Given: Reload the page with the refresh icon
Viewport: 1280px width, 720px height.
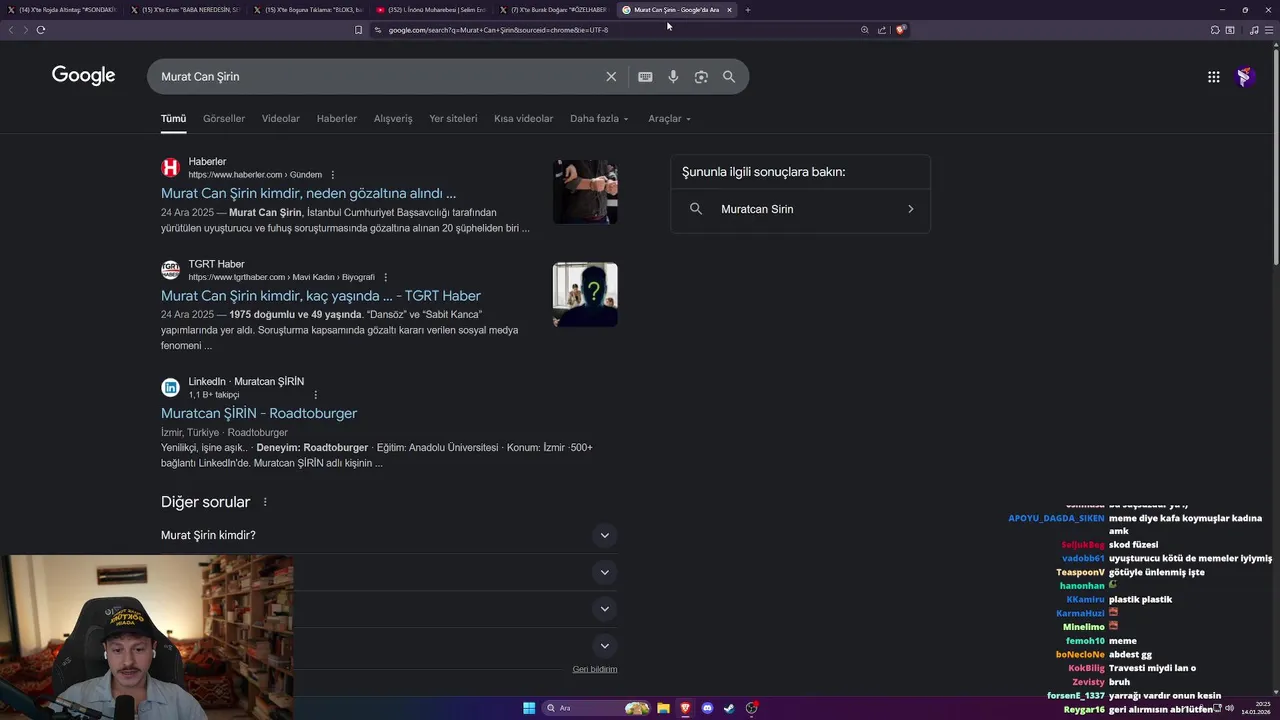Looking at the screenshot, I should pos(41,30).
